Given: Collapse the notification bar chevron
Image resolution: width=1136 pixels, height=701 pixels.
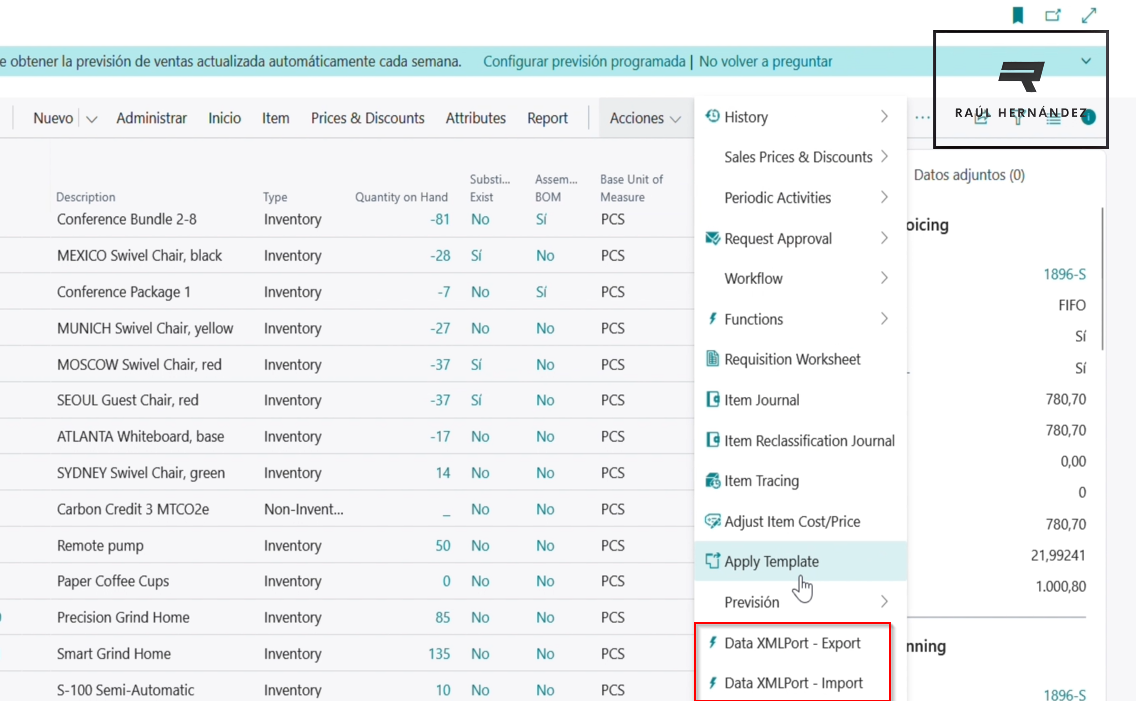Looking at the screenshot, I should click(x=1087, y=61).
